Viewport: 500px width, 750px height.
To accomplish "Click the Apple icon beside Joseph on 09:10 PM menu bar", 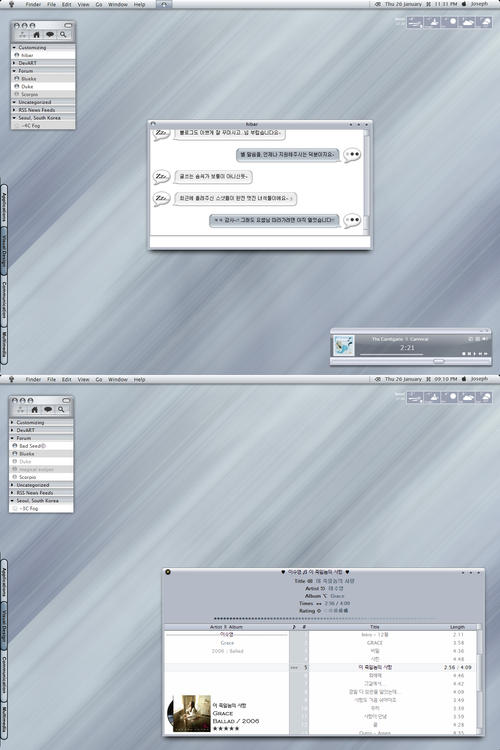I will (464, 379).
